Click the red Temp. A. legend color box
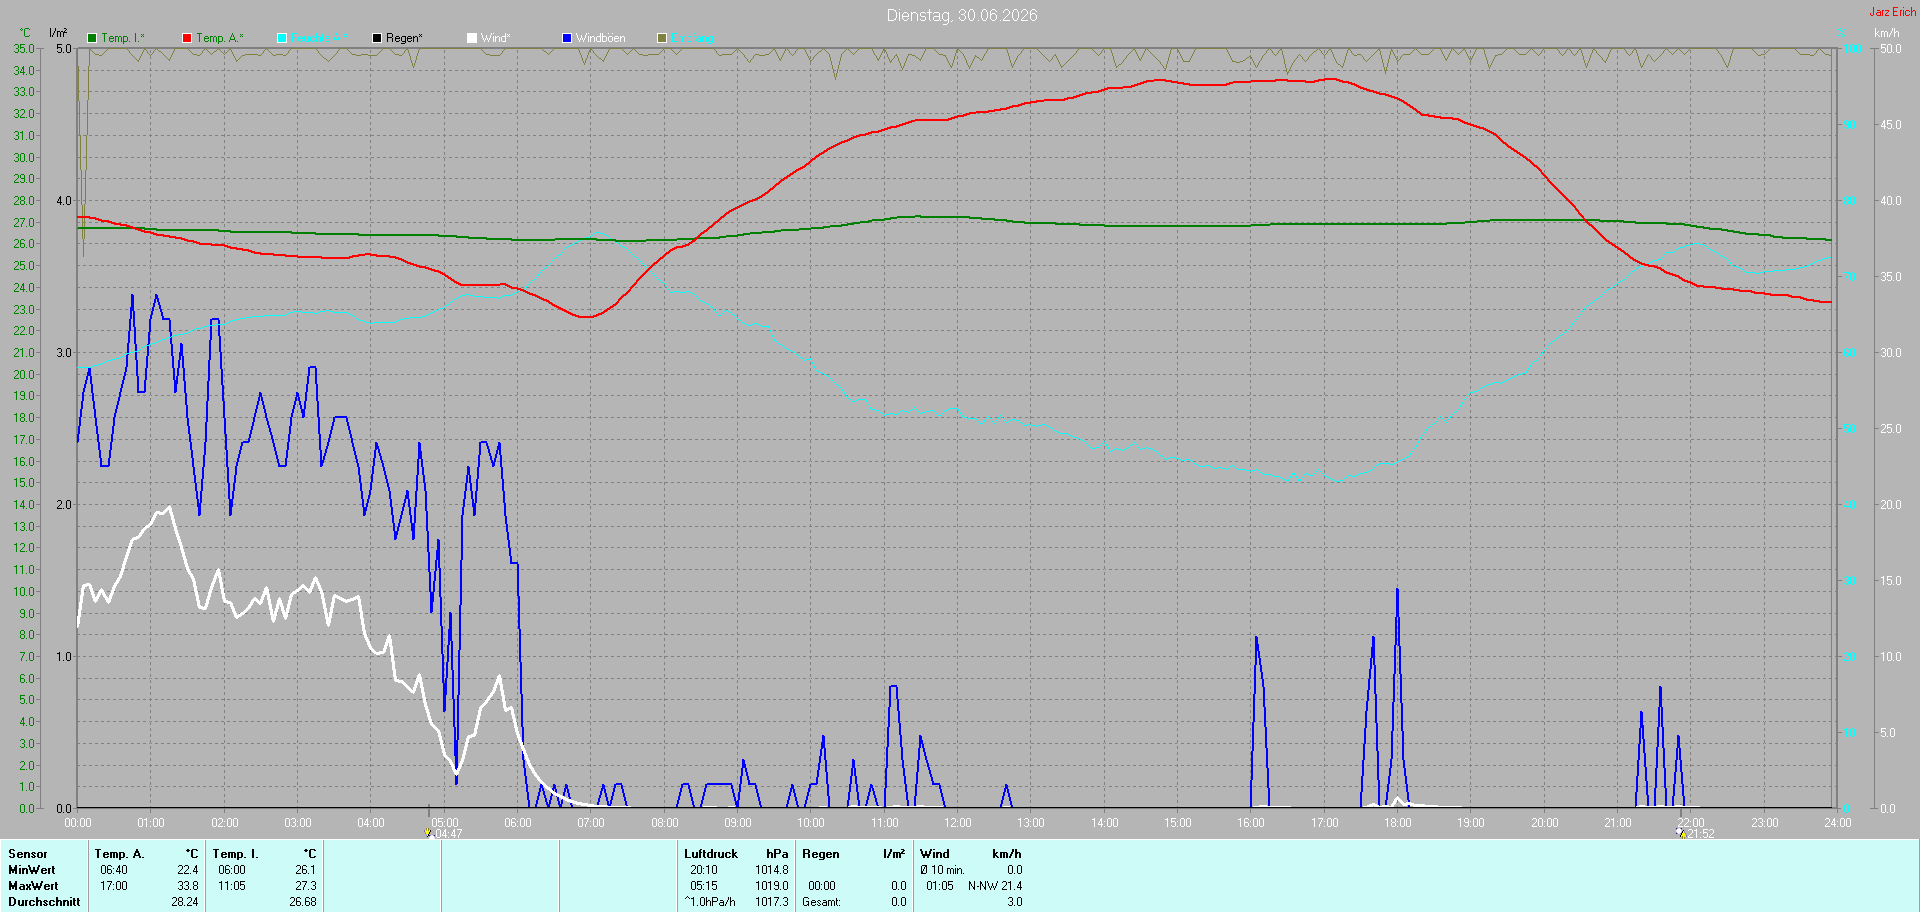Screen dimensions: 1920x912 (x=187, y=38)
